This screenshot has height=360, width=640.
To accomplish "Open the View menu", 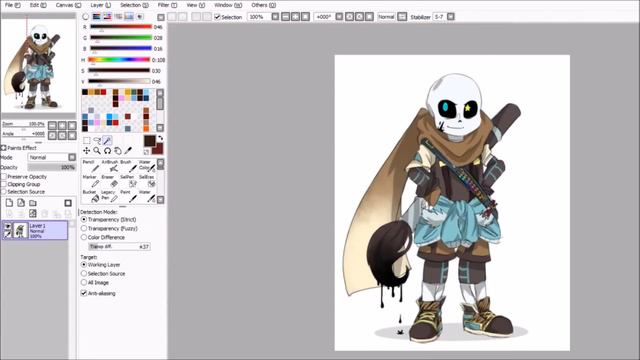I will pyautogui.click(x=196, y=5).
